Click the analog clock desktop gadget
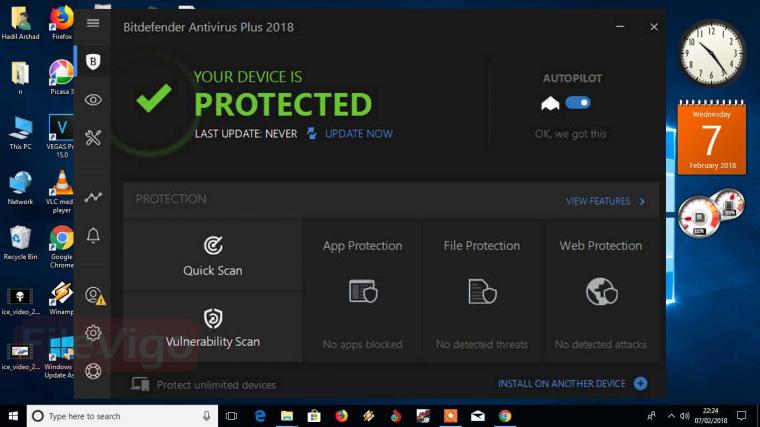 click(x=712, y=53)
